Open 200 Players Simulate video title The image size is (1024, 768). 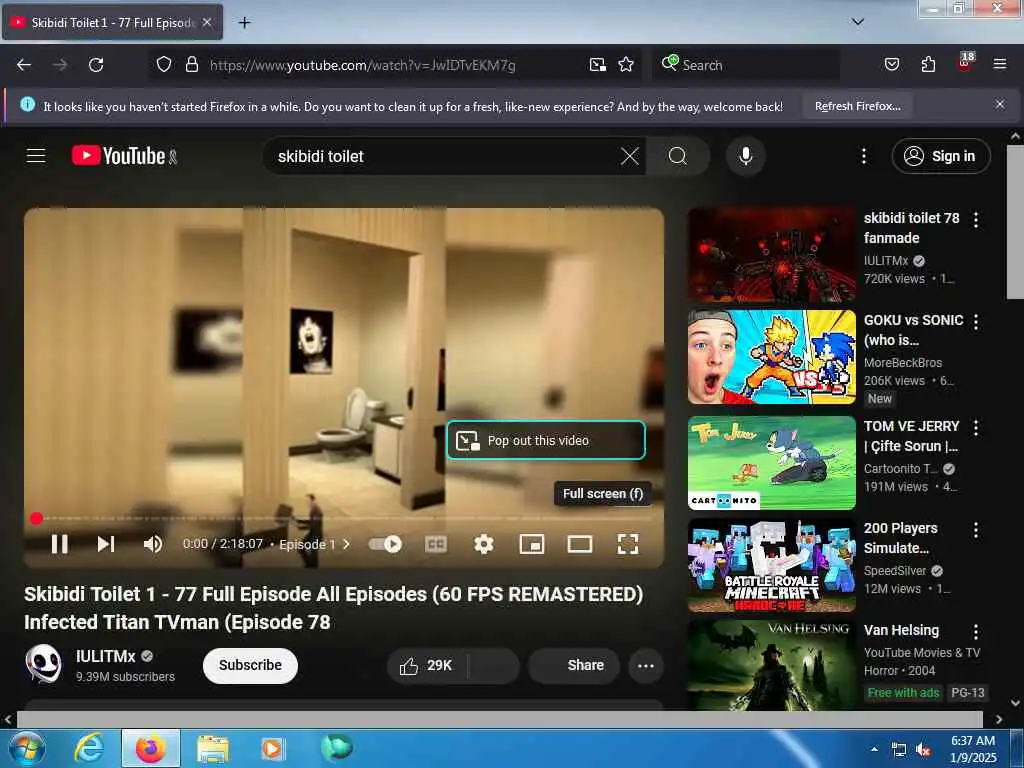pos(901,538)
